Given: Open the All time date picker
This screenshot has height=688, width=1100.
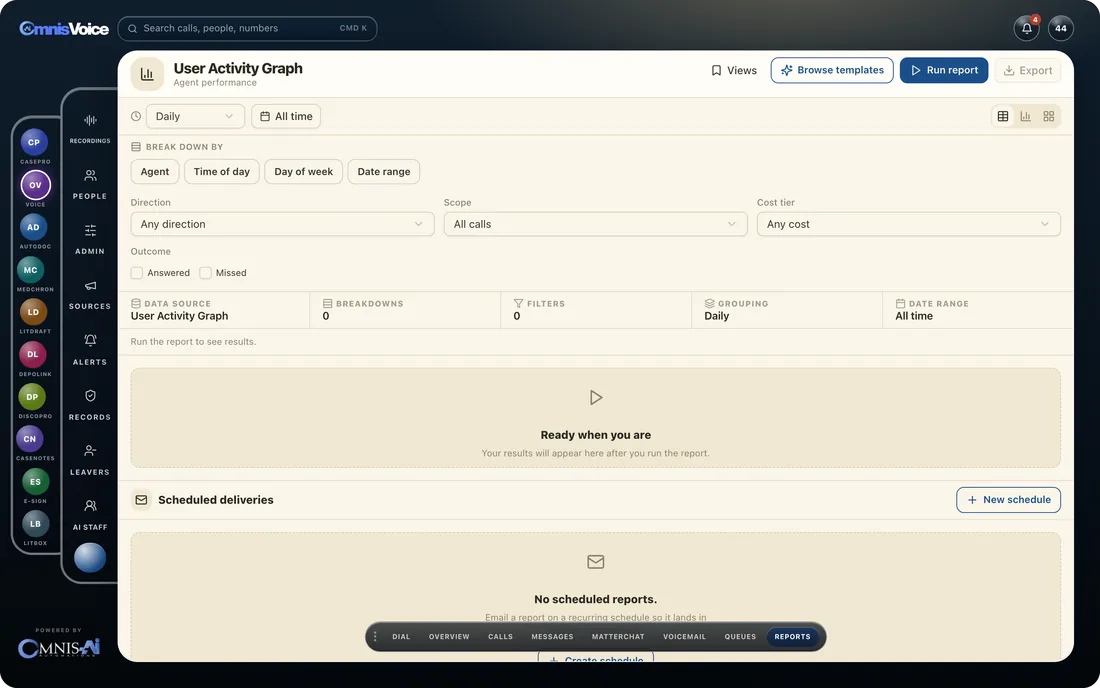Looking at the screenshot, I should point(286,116).
